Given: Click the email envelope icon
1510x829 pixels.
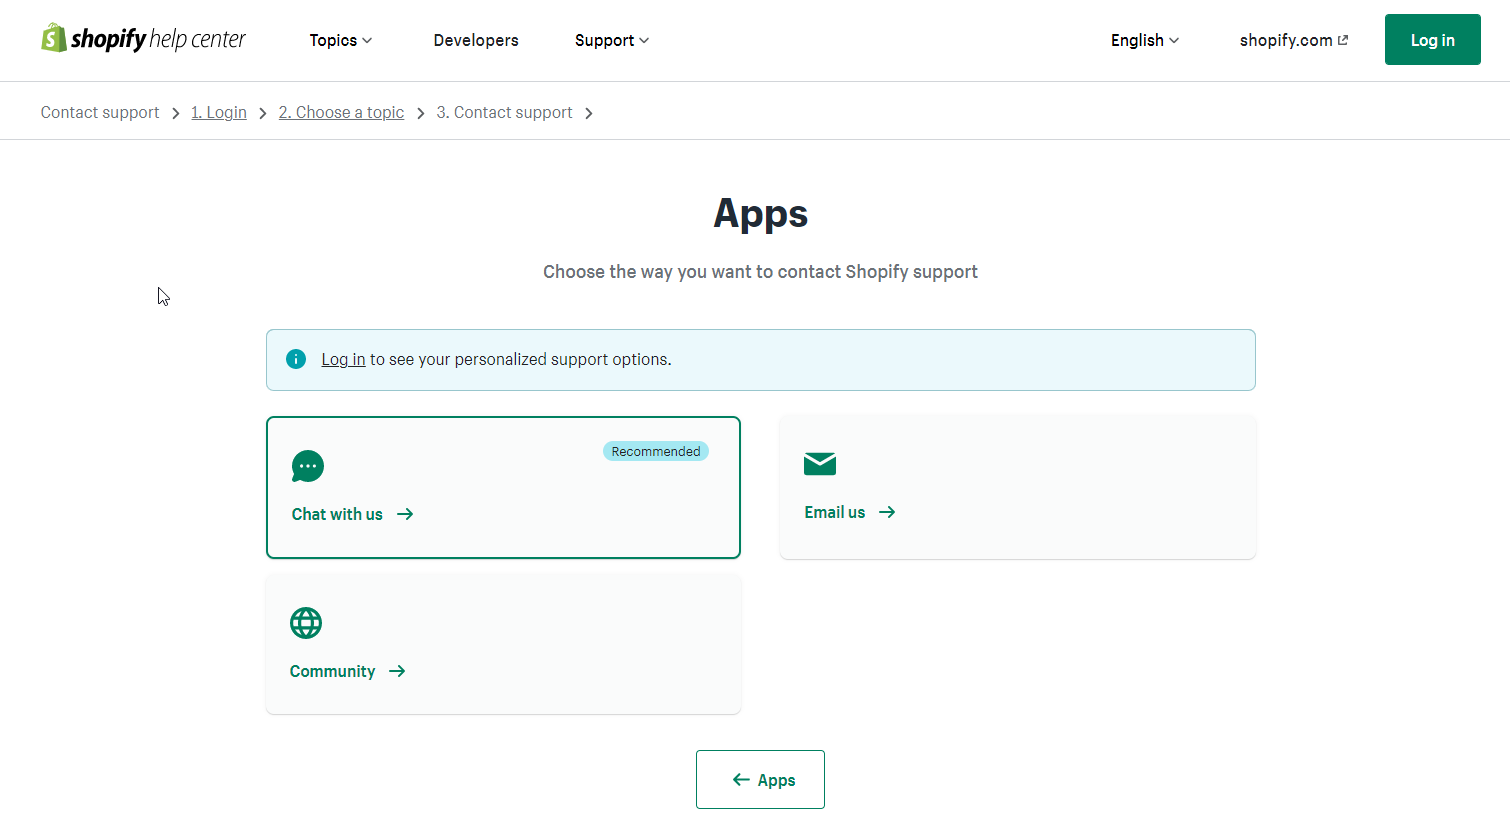Looking at the screenshot, I should (x=819, y=464).
